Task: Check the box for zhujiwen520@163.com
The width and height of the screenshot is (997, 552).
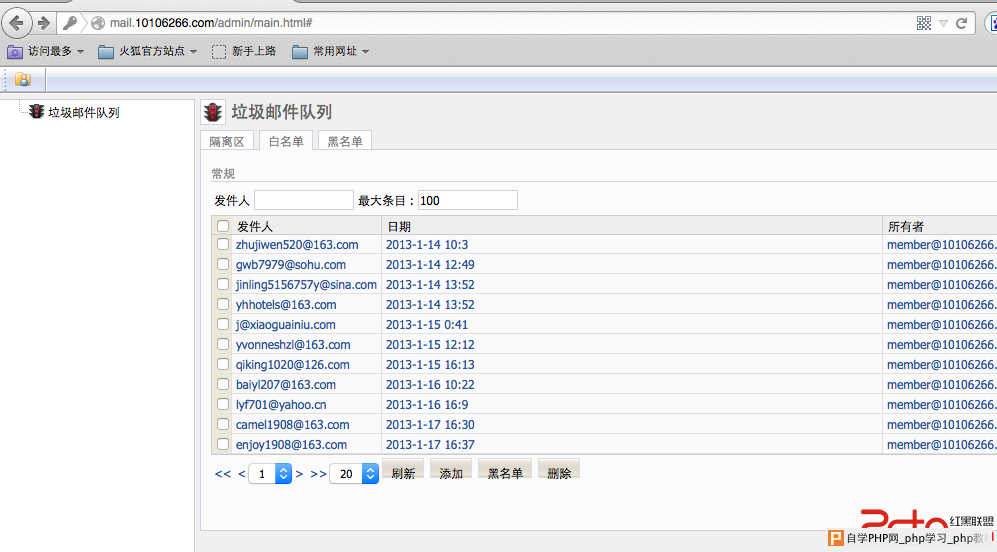Action: click(x=223, y=244)
